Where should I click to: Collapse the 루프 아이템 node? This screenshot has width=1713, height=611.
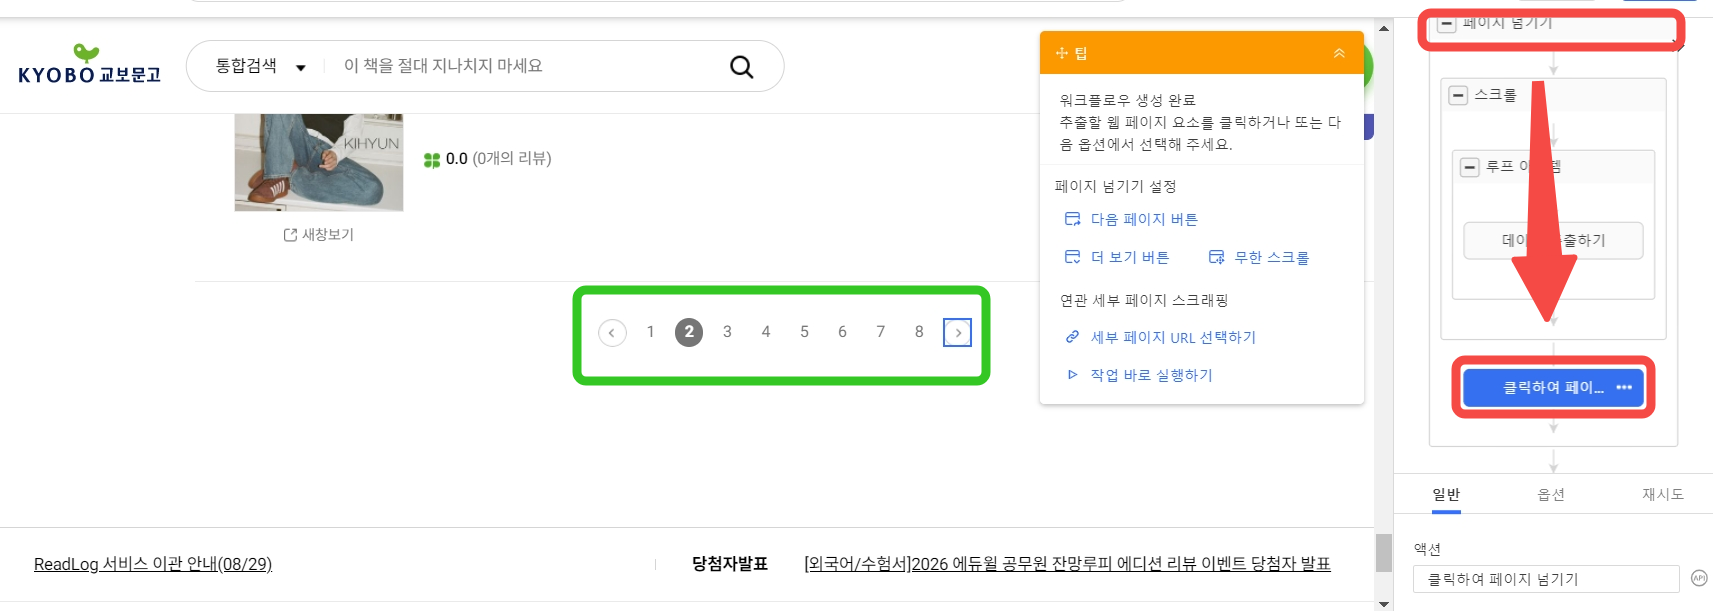pyautogui.click(x=1469, y=167)
